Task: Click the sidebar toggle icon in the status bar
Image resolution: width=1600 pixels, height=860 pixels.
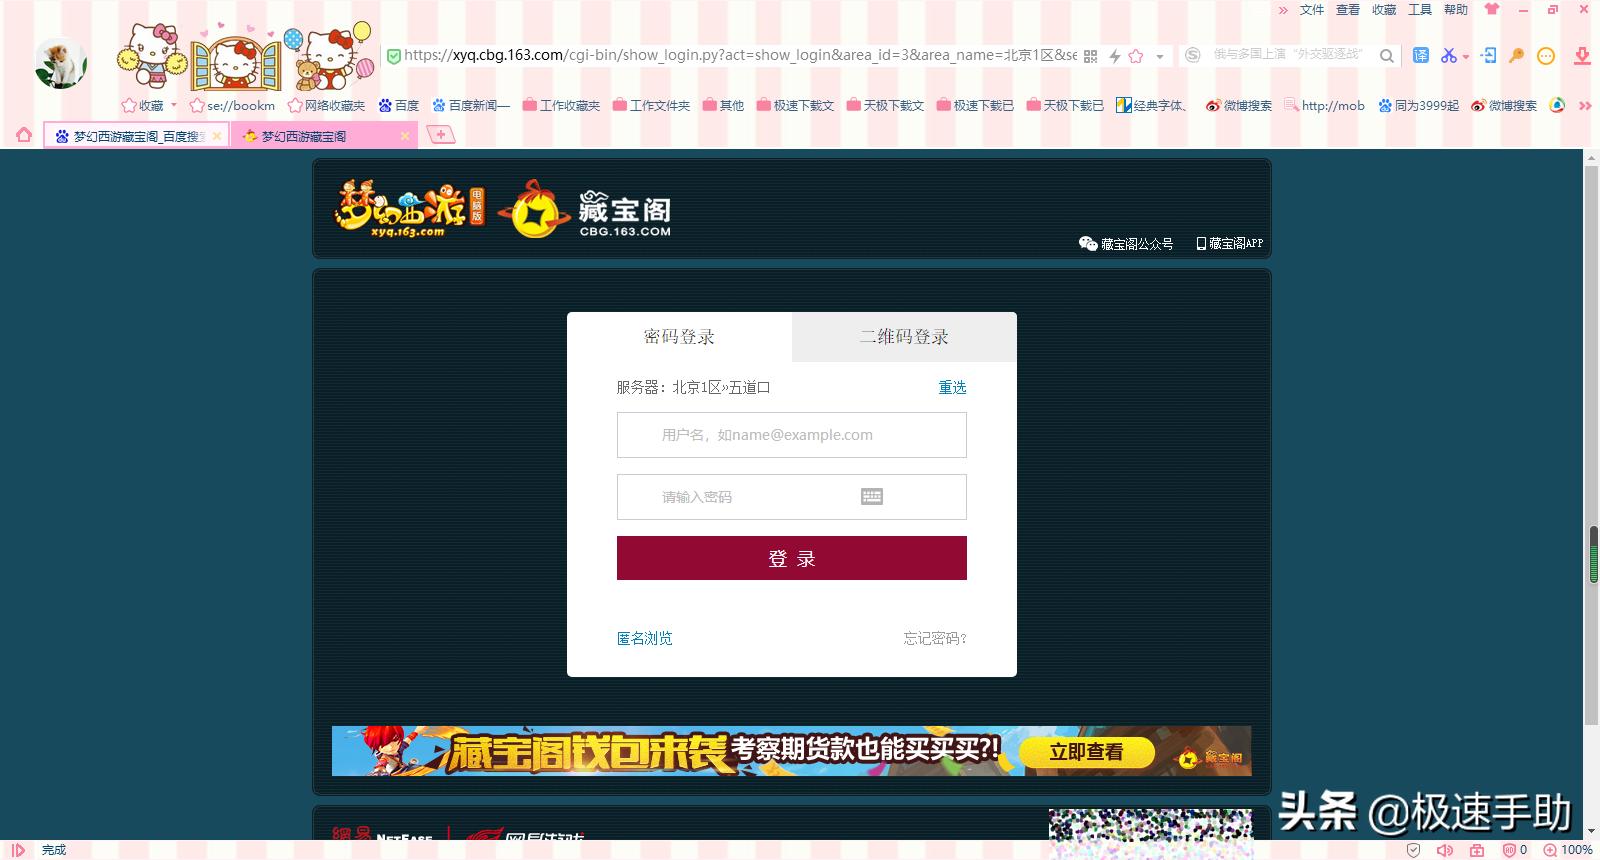Action: coord(18,850)
